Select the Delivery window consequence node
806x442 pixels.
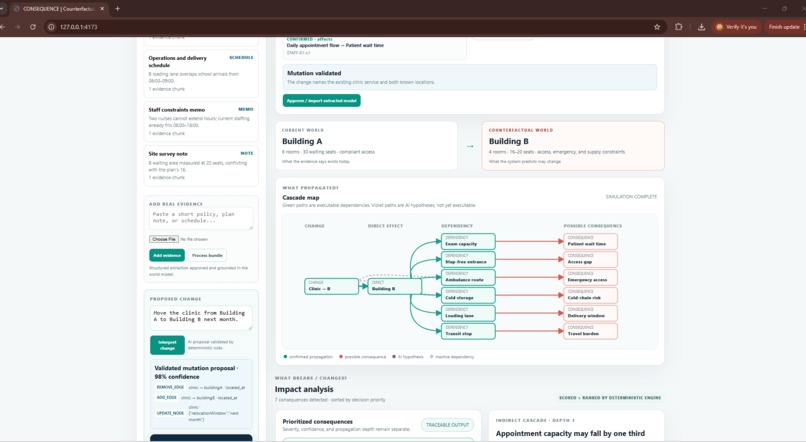click(x=591, y=313)
